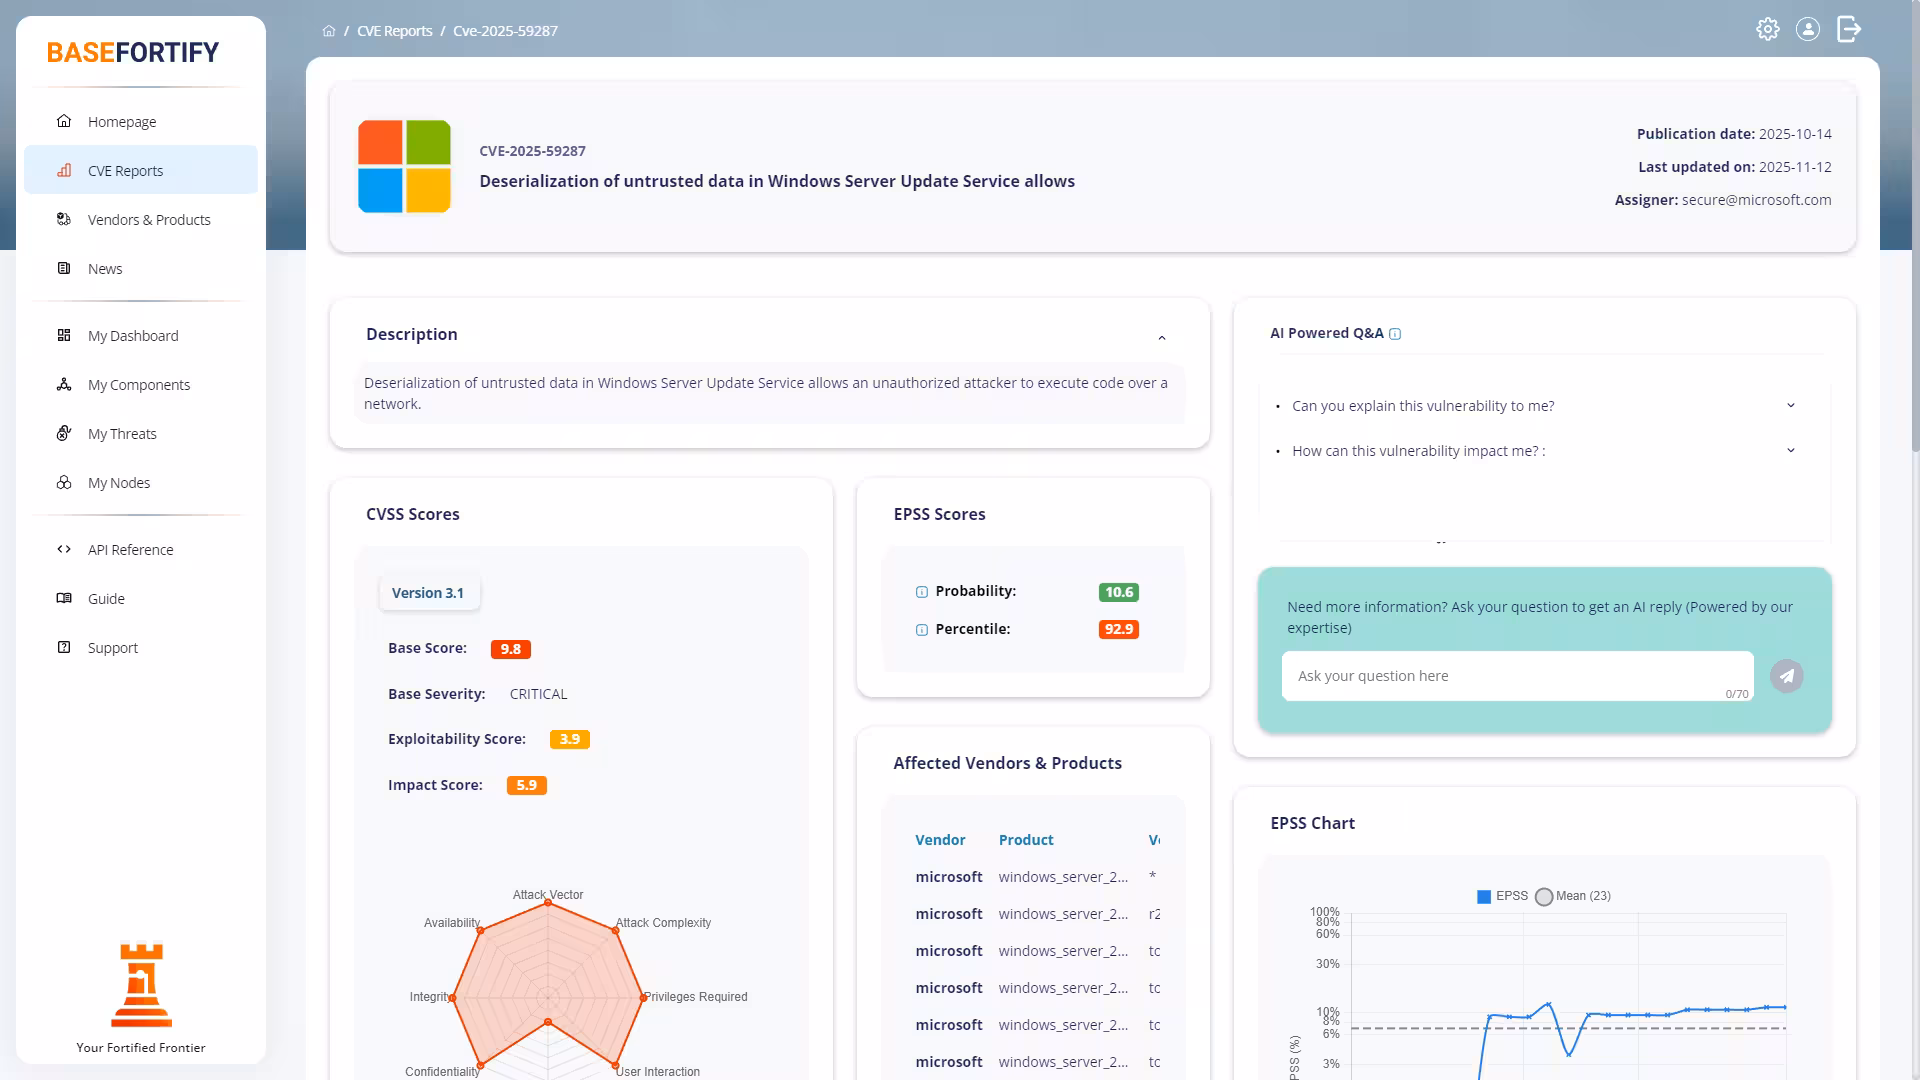1920x1080 pixels.
Task: Submit question via the paper plane icon
Action: point(1787,676)
